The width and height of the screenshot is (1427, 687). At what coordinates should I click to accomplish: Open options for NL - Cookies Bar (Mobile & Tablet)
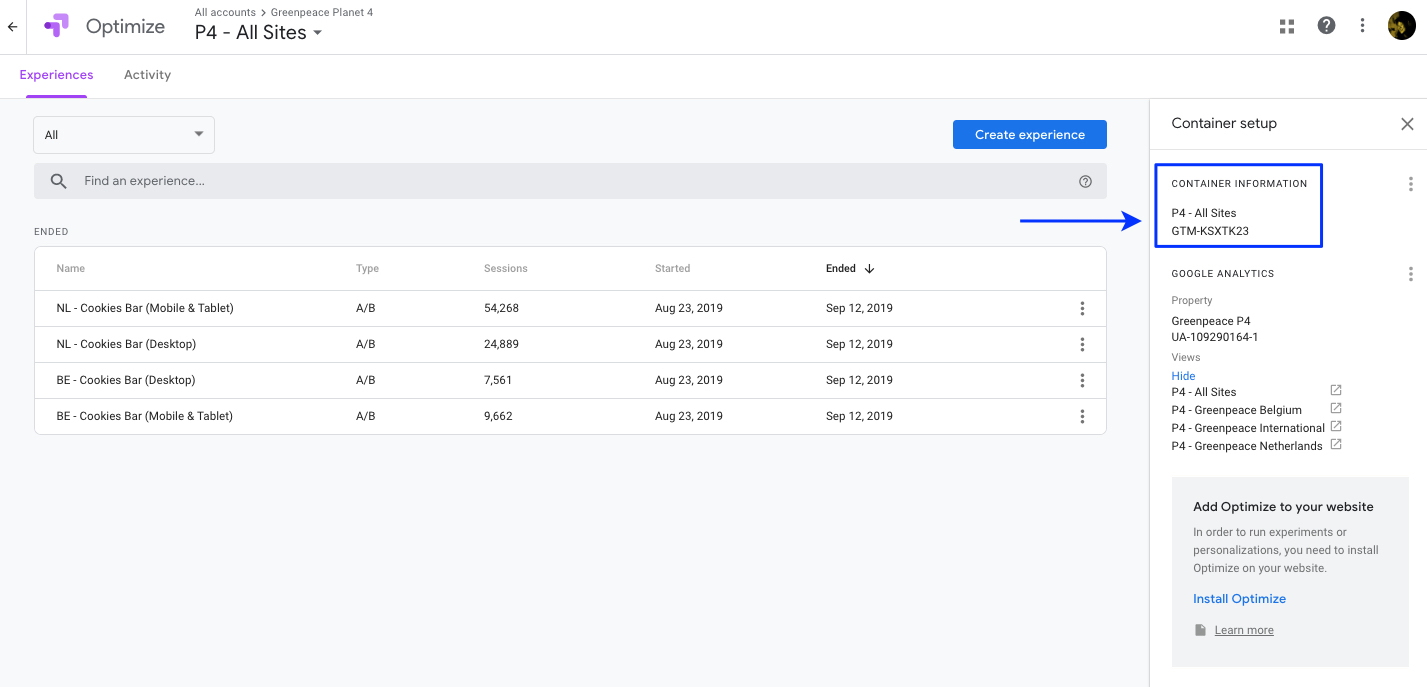click(1082, 308)
